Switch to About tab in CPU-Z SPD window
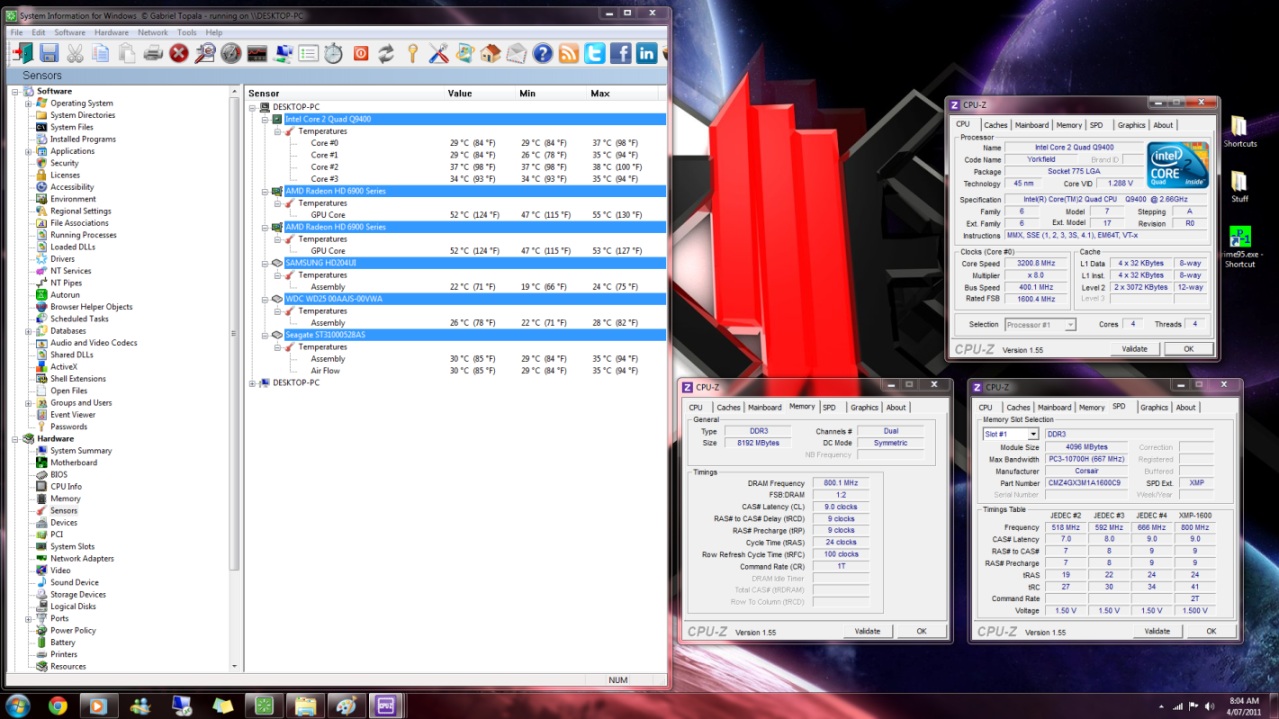Viewport: 1279px width, 719px height. (x=1186, y=407)
